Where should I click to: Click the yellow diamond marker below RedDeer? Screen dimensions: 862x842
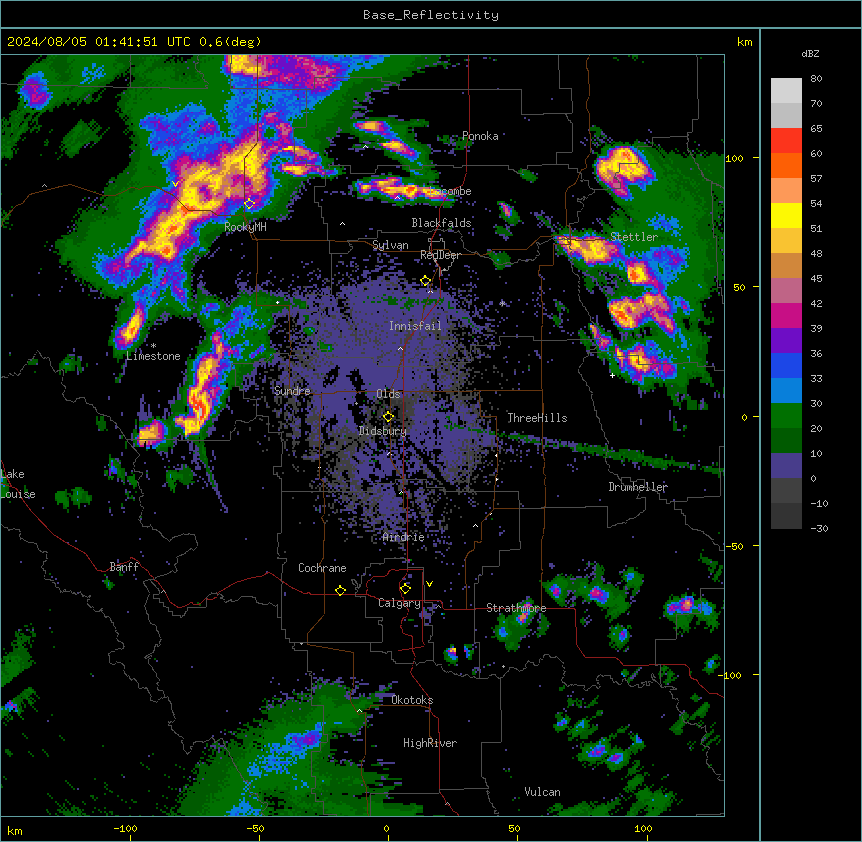point(426,281)
